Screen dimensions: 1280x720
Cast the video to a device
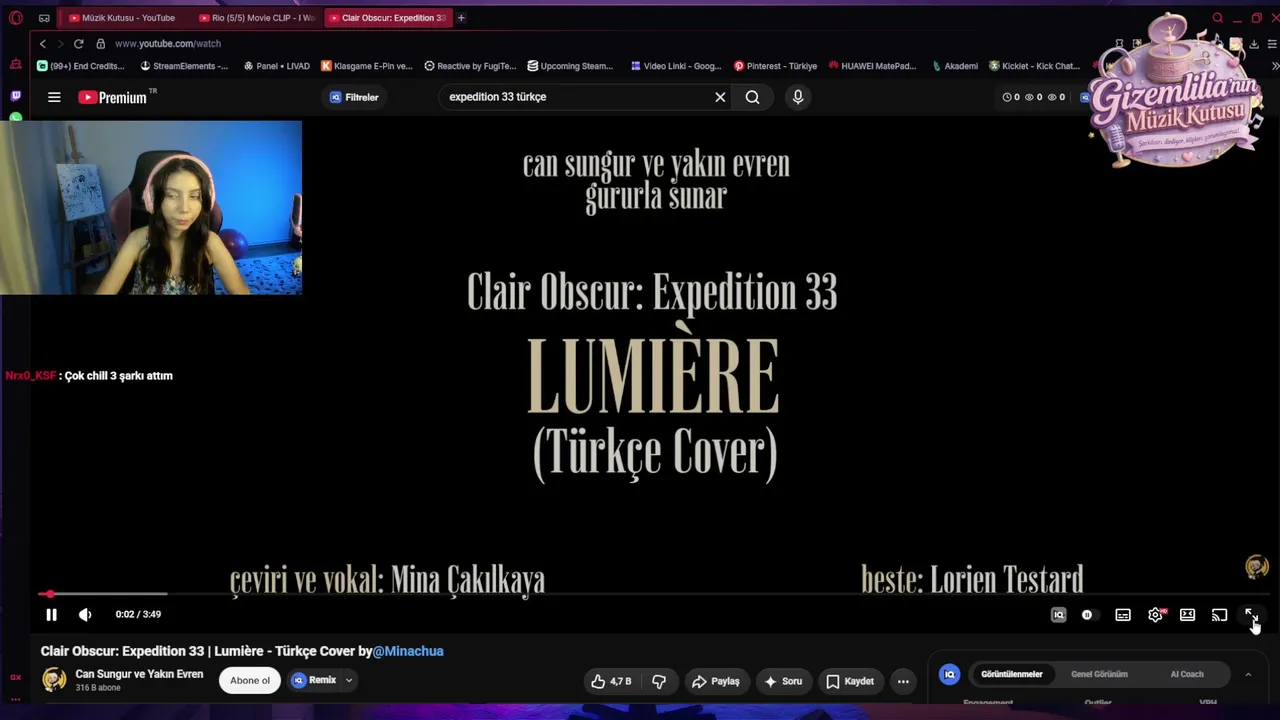pyautogui.click(x=1219, y=615)
